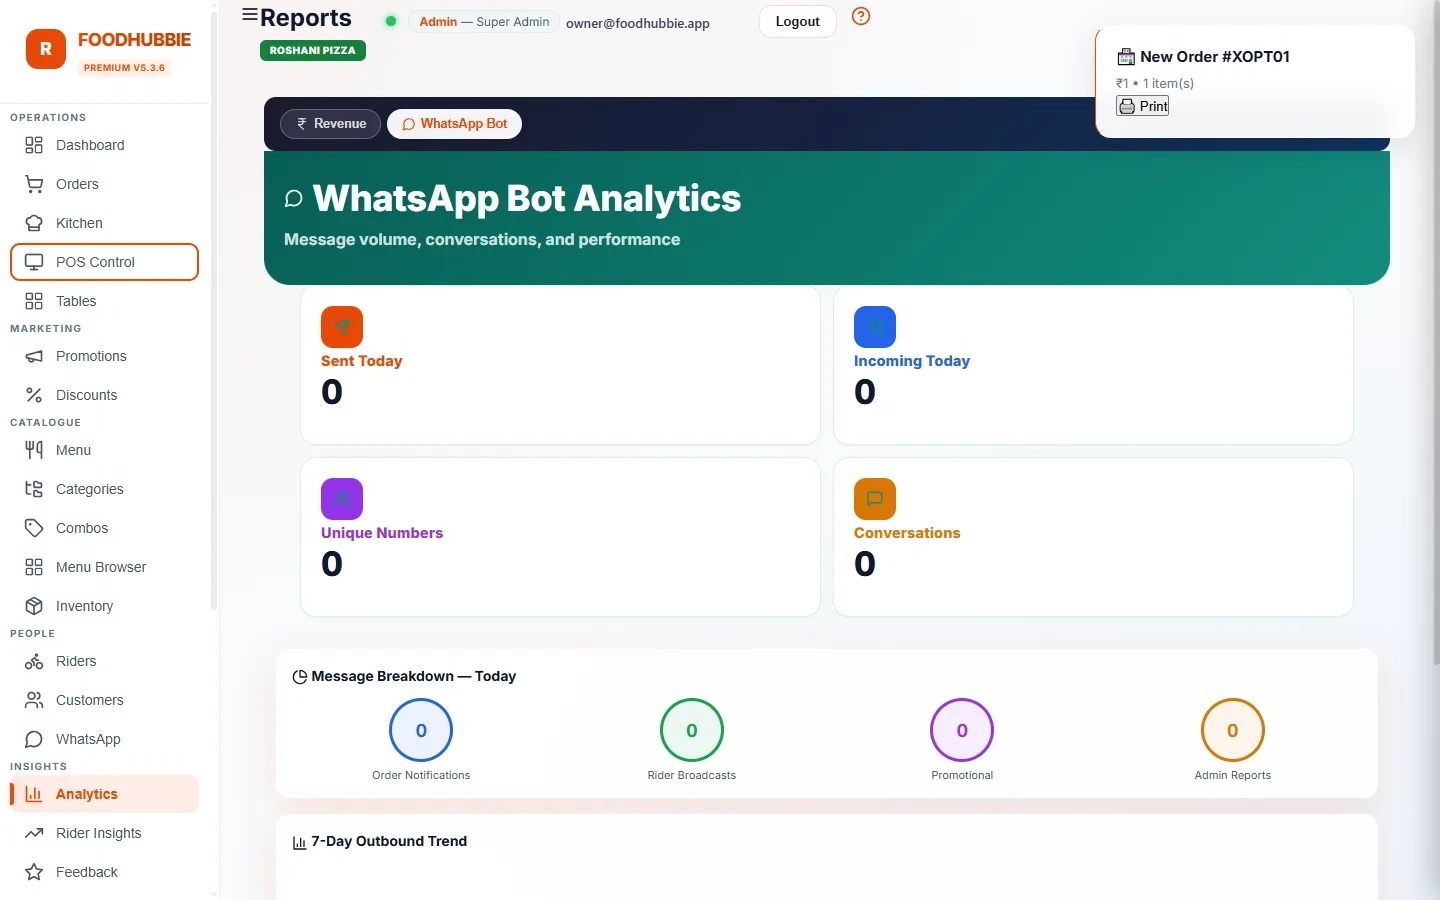This screenshot has height=900, width=1440.
Task: Click the Admin — Super Admin role pill
Action: [x=484, y=21]
